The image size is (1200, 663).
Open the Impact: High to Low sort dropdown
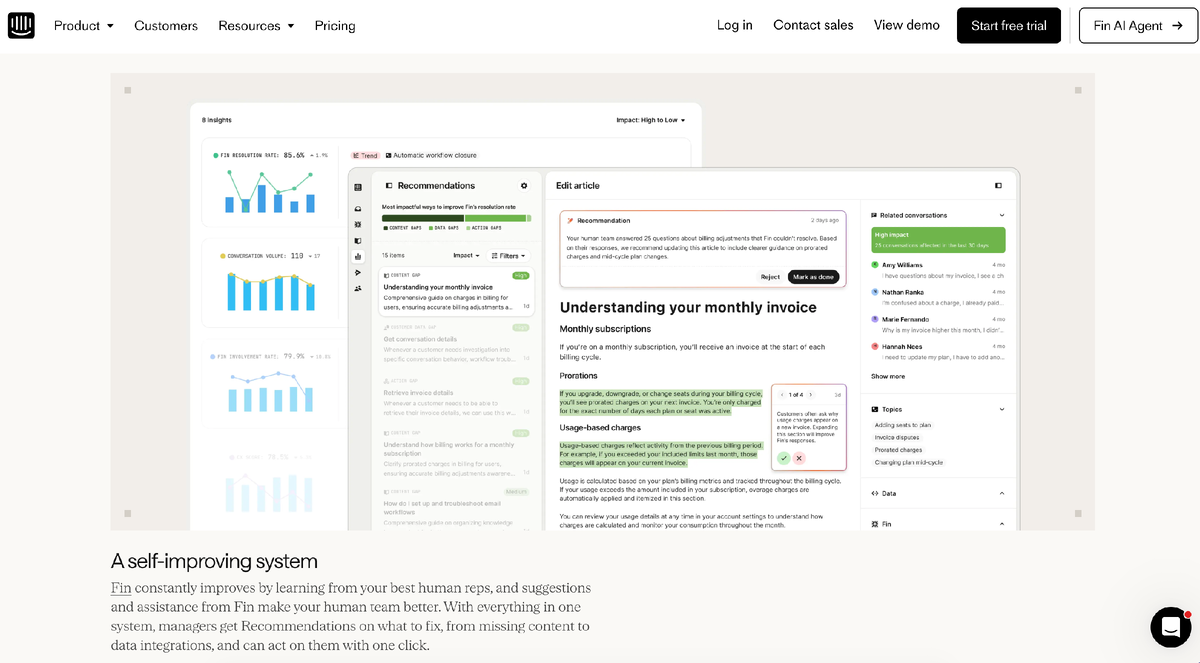(x=651, y=120)
